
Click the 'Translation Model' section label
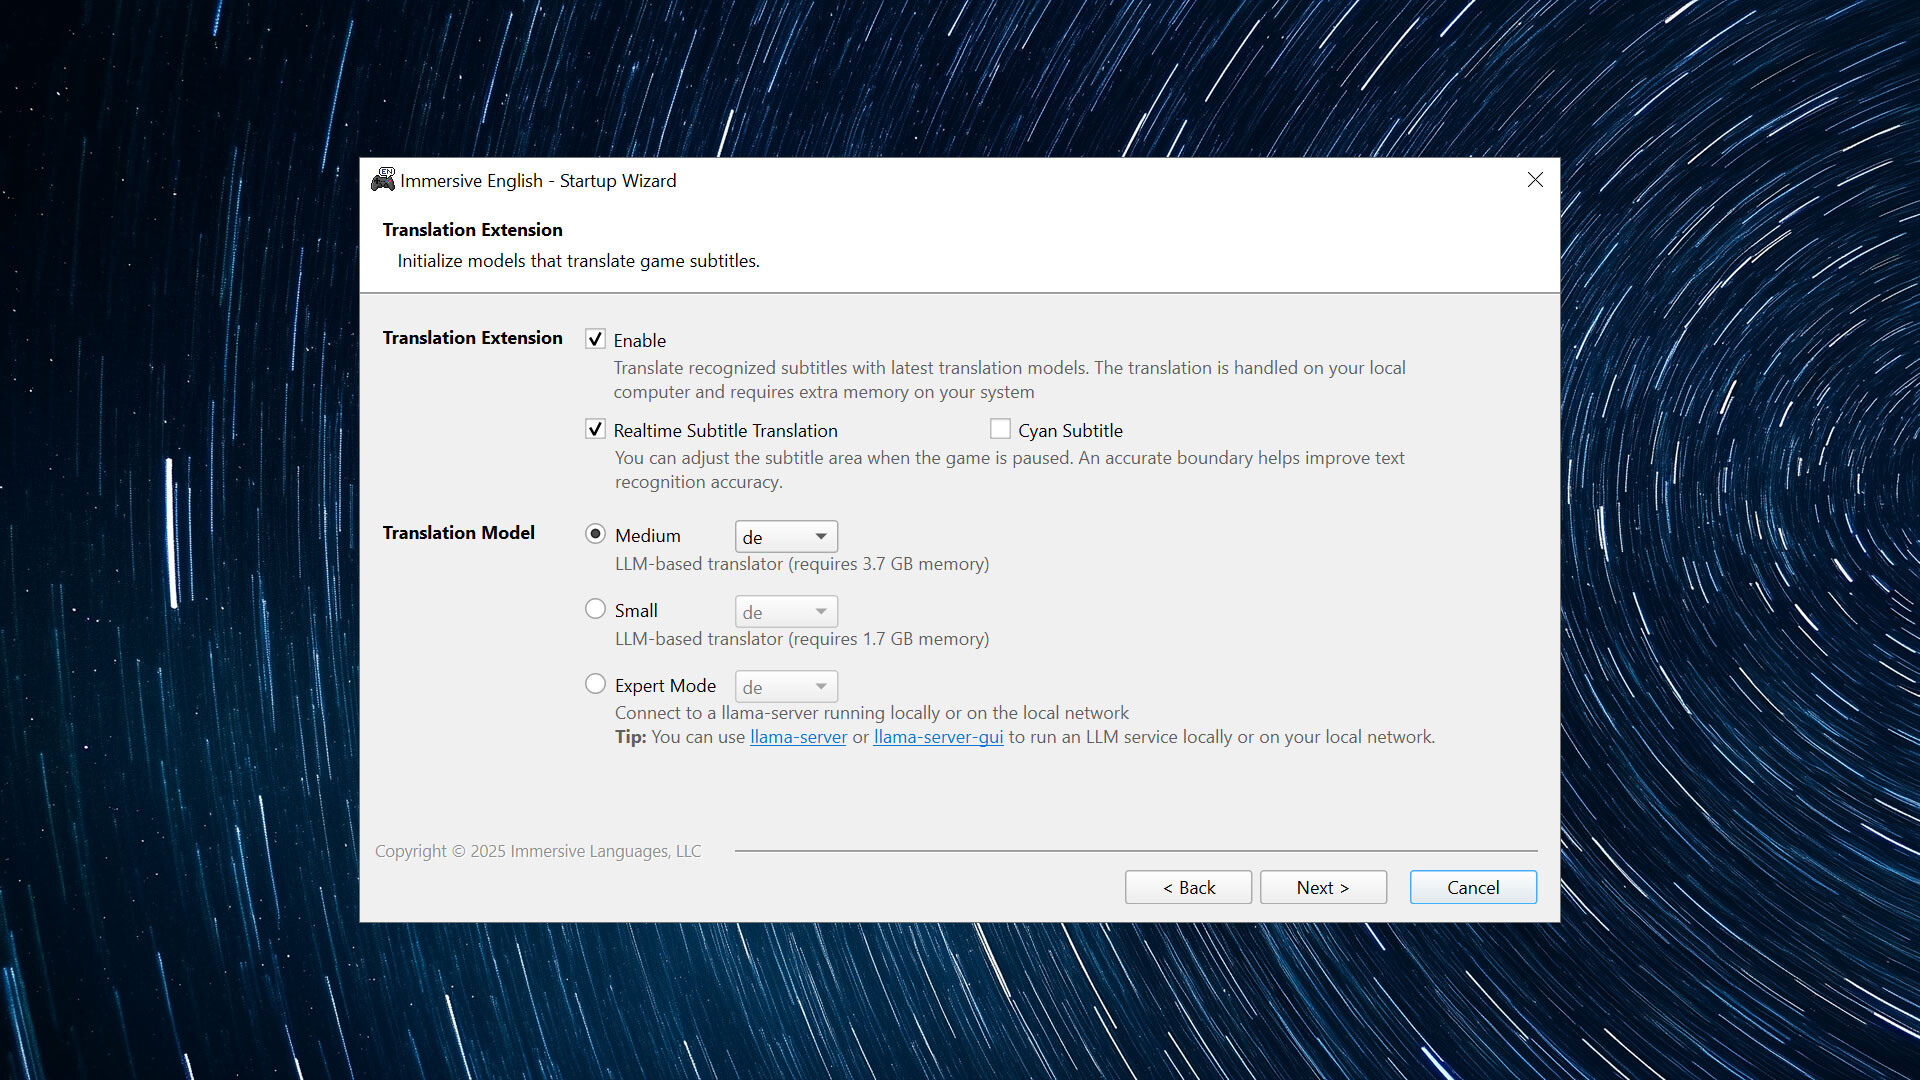click(458, 533)
